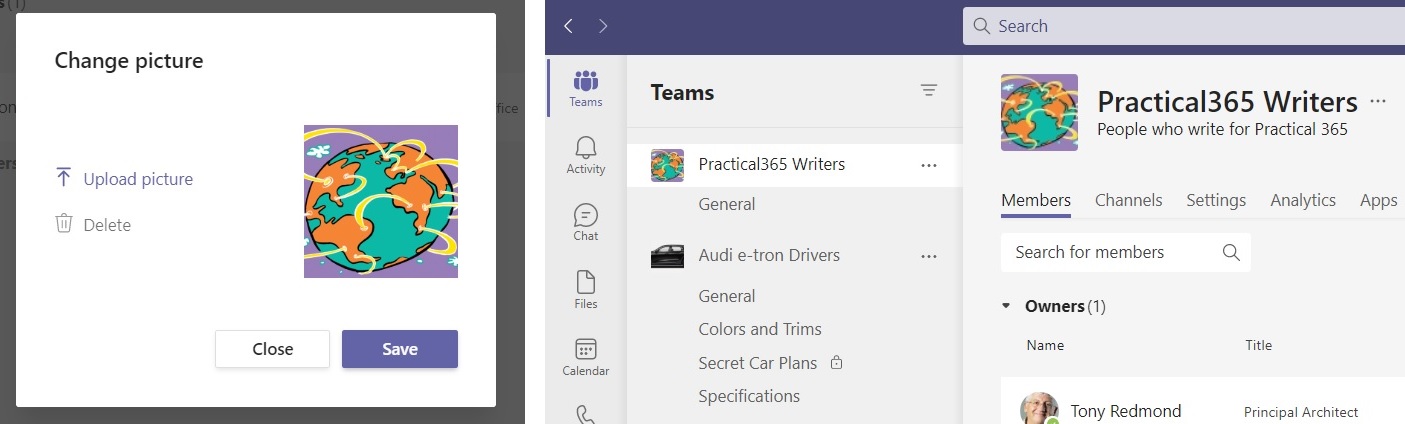Go back with the left arrow

(568, 26)
